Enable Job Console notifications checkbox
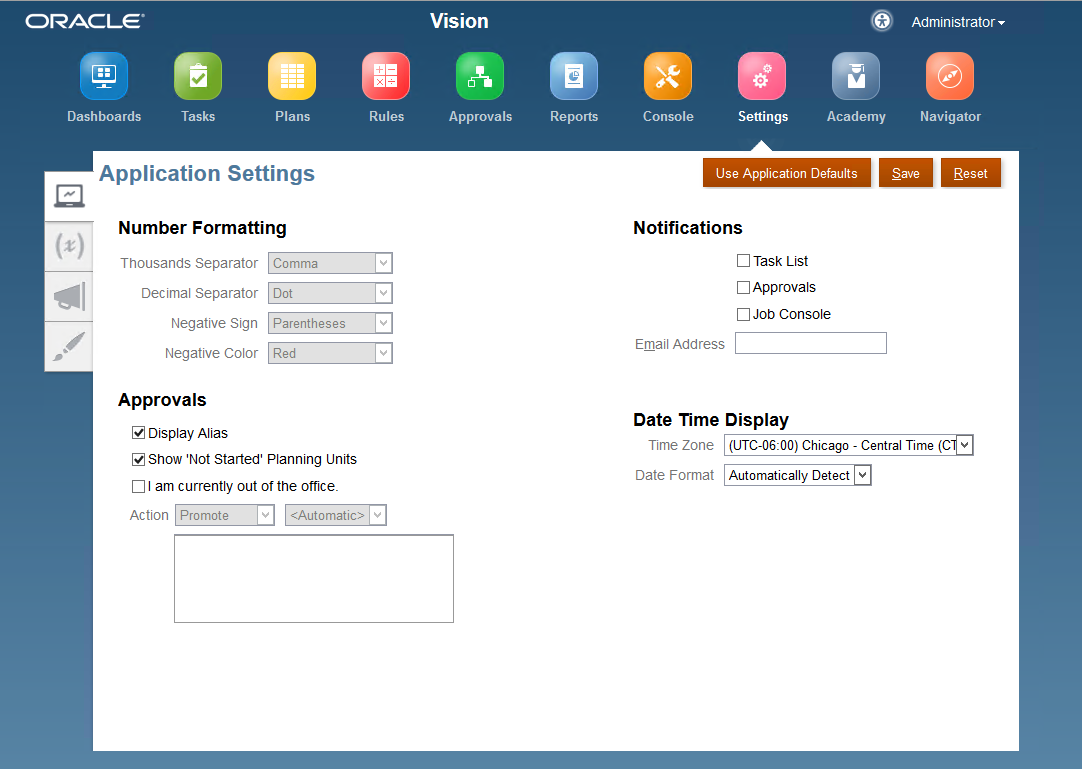 click(x=743, y=314)
